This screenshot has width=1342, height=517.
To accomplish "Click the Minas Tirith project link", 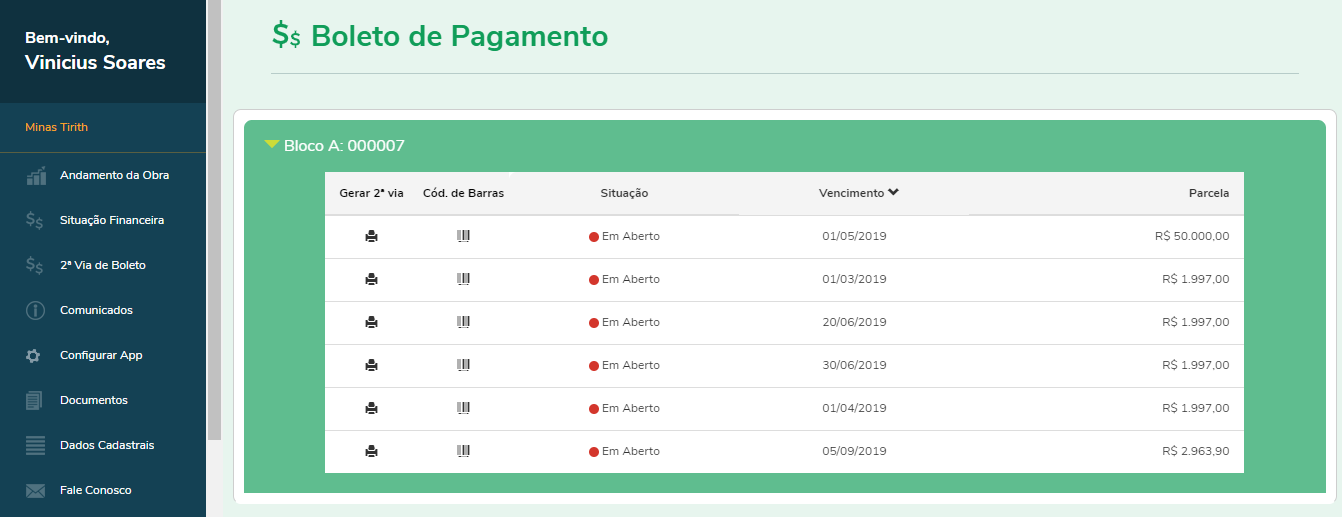I will click(x=57, y=127).
